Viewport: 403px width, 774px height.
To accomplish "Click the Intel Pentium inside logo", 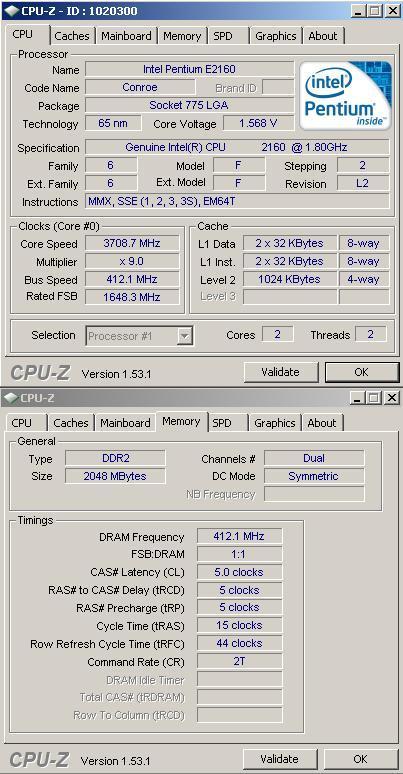I will click(346, 95).
